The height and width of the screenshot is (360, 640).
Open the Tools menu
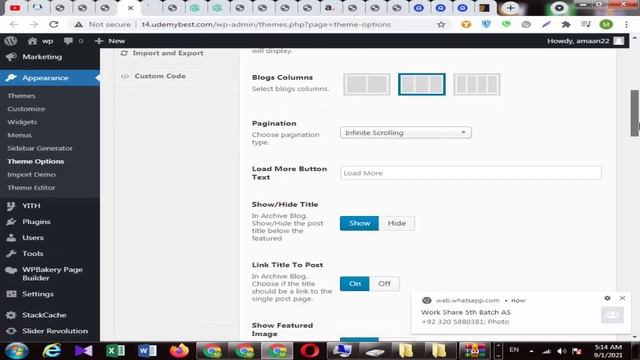(33, 253)
